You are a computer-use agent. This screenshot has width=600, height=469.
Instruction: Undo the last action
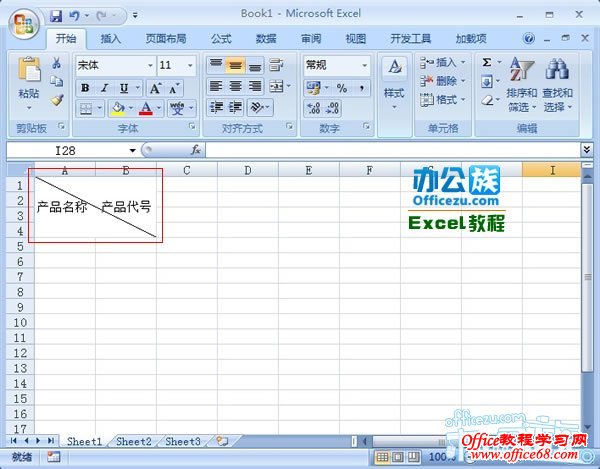pyautogui.click(x=74, y=16)
